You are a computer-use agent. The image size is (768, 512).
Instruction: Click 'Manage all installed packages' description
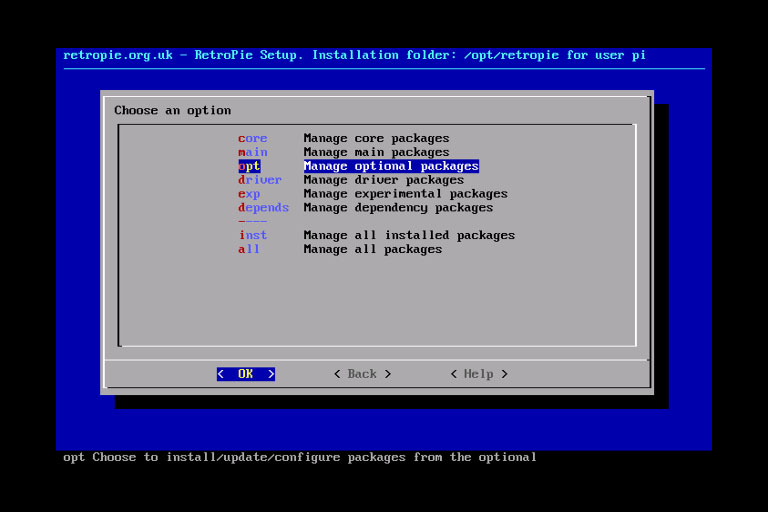[409, 235]
